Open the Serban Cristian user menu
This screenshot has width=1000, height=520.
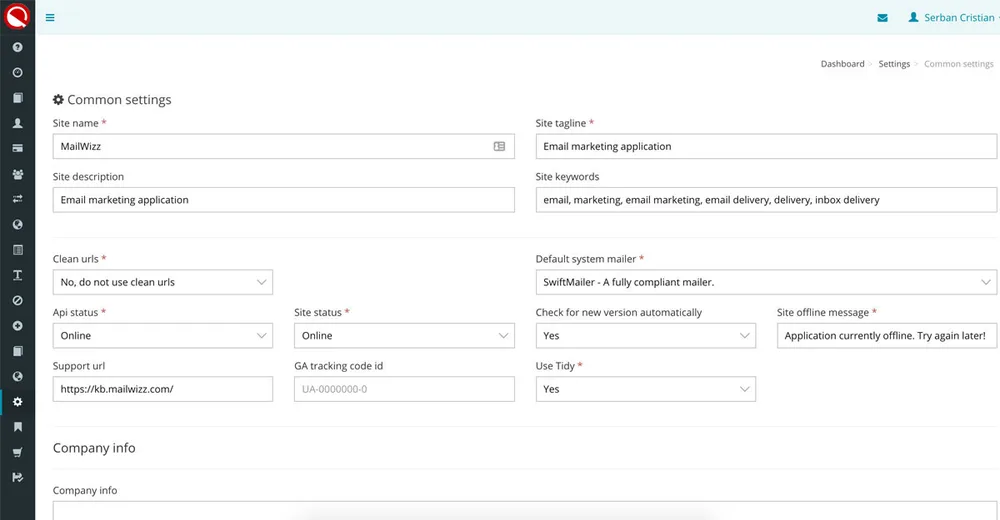pos(953,18)
